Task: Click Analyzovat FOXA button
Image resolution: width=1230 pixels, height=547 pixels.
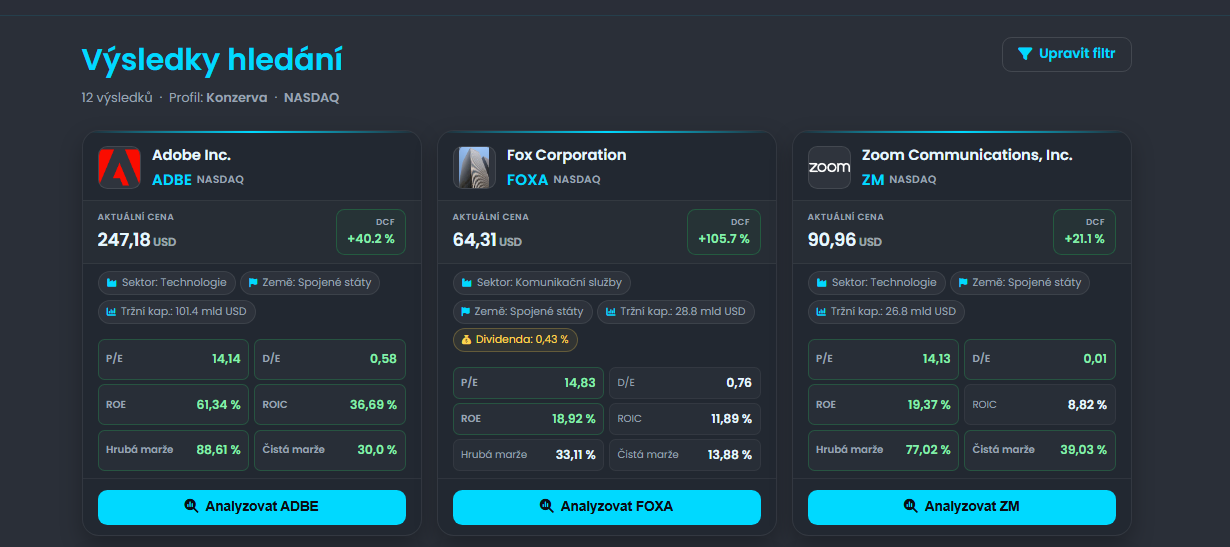Action: pyautogui.click(x=607, y=507)
